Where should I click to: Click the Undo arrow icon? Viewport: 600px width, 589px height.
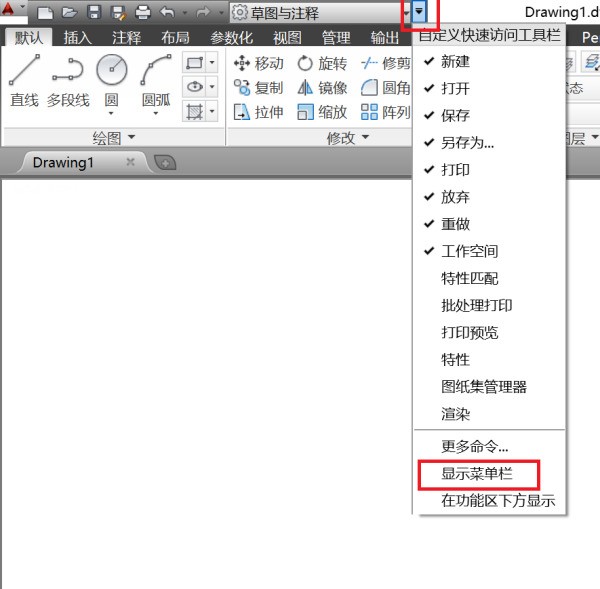(167, 13)
